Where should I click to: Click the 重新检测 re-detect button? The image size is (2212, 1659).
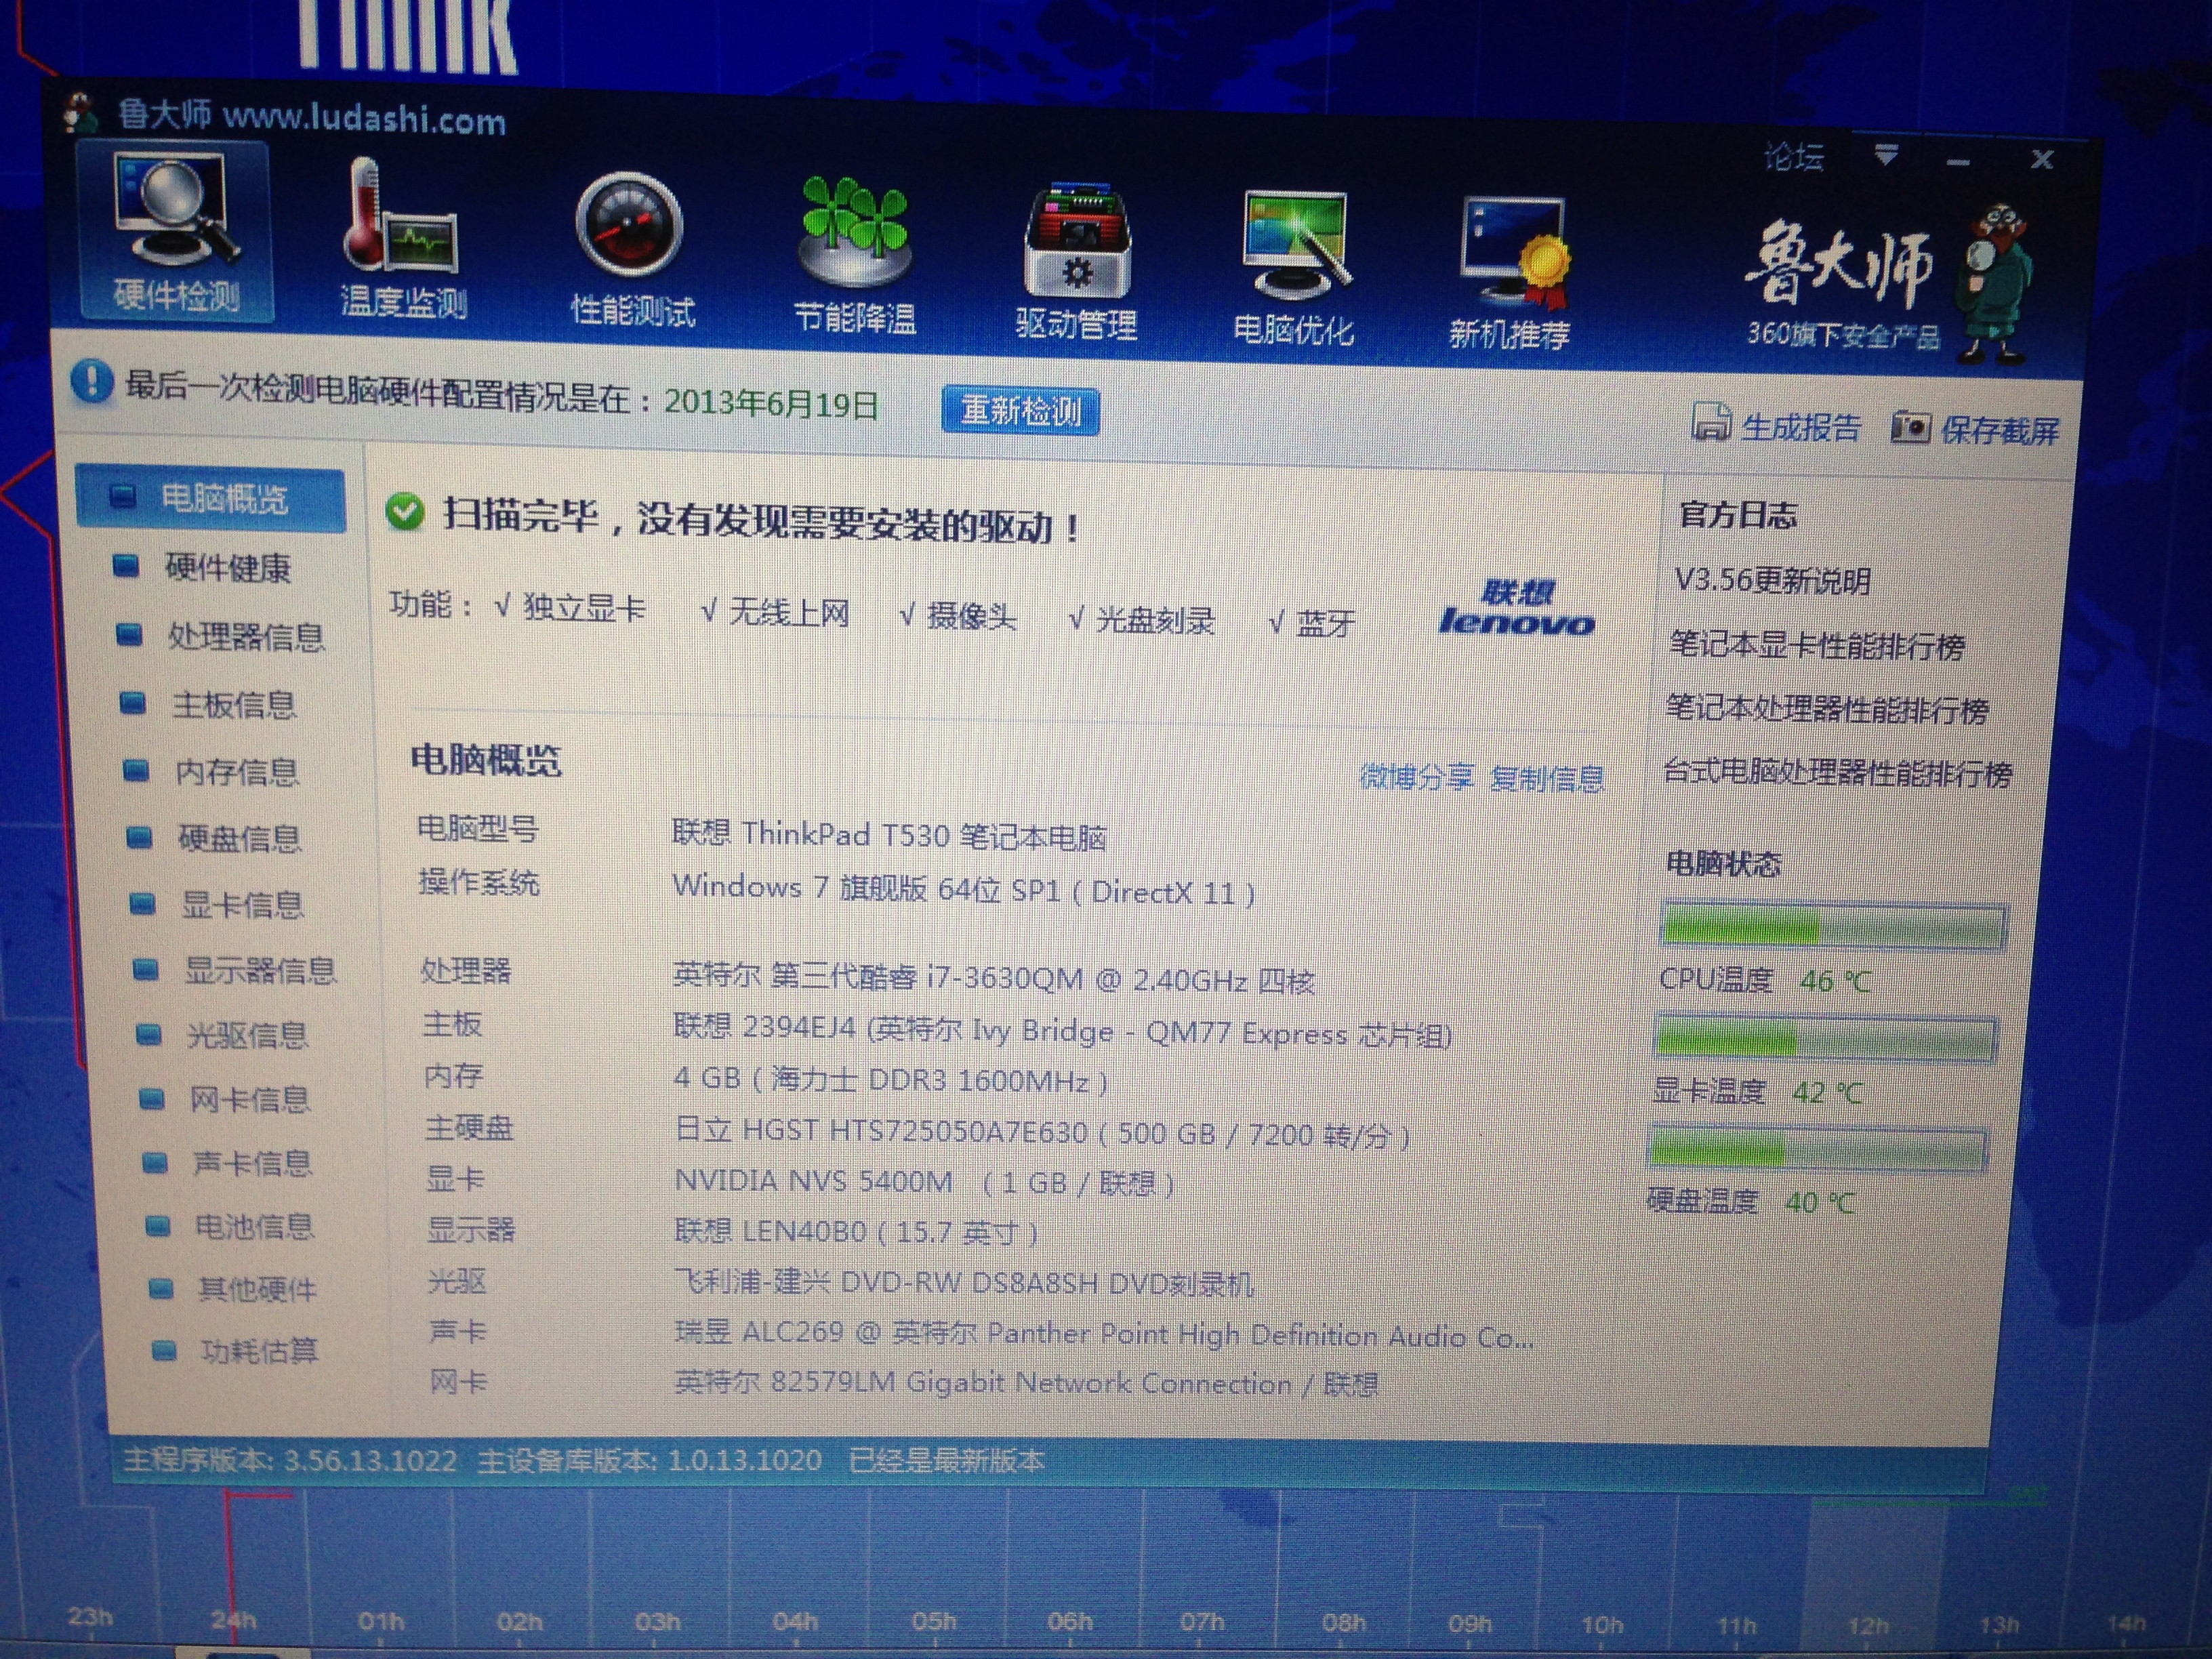pyautogui.click(x=1020, y=411)
